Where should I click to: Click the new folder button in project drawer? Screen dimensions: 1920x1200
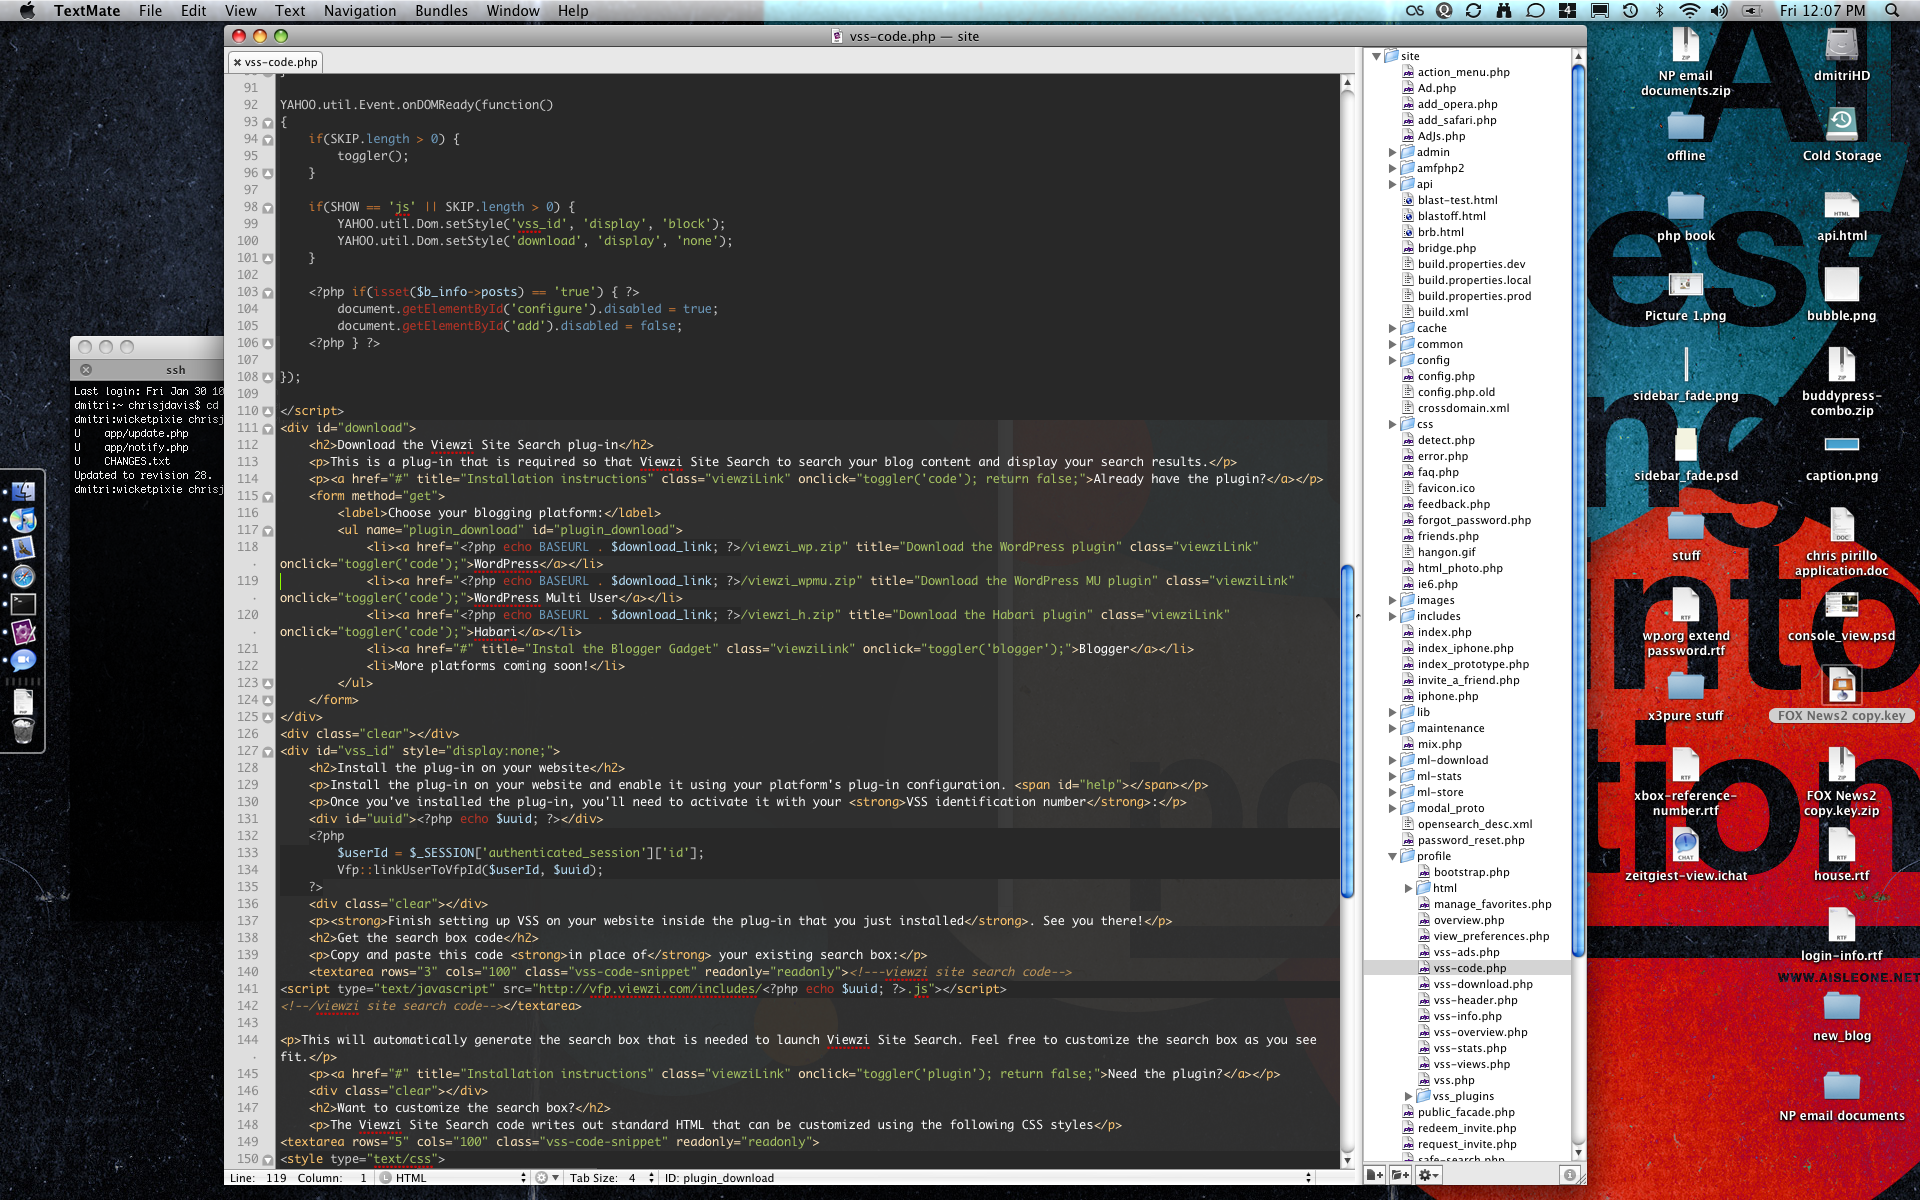(1400, 1175)
